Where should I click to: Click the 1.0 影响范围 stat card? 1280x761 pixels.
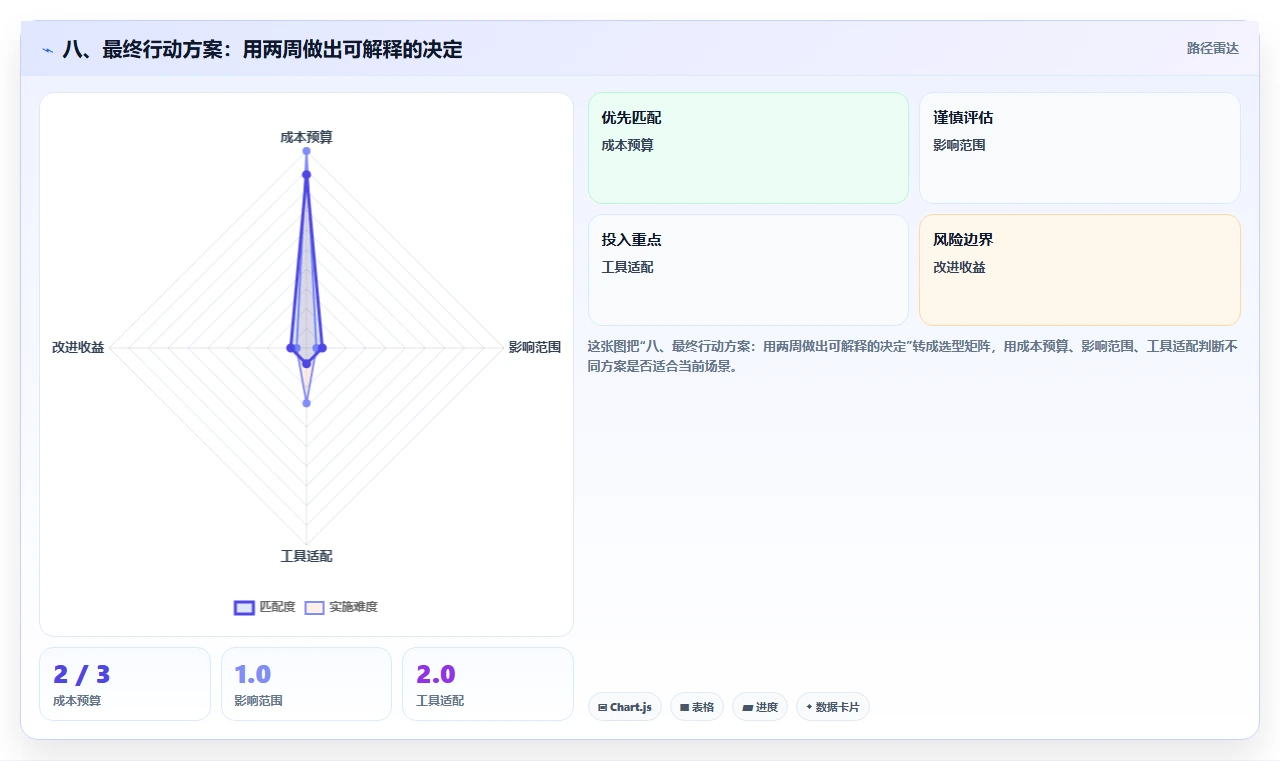(x=306, y=684)
